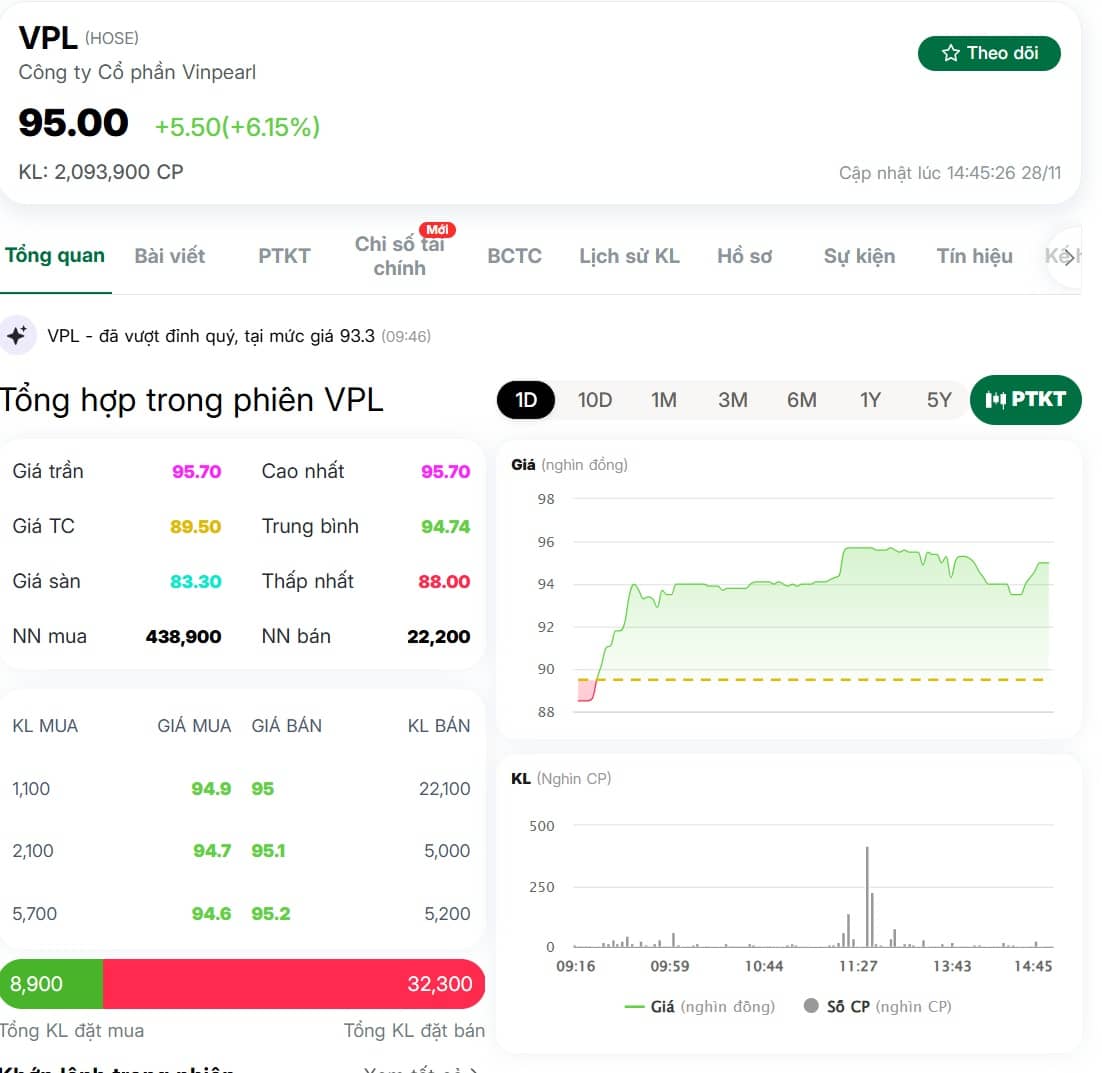Screen dimensions: 1102x1073
Task: Open the Tín hiệu tab
Action: coord(974,256)
